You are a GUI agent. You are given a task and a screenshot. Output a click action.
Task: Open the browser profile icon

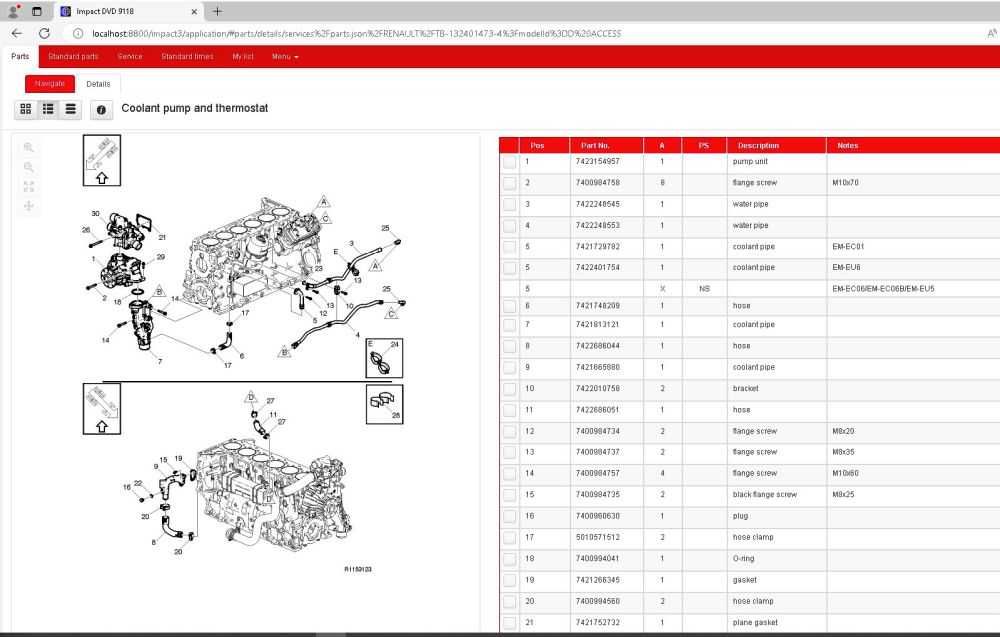point(13,11)
